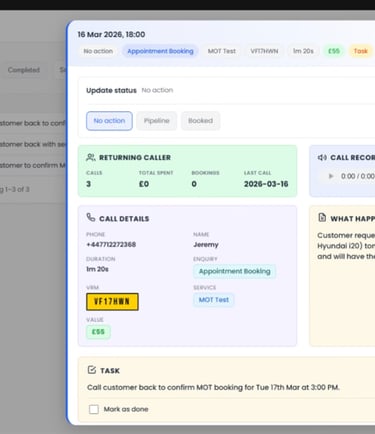The width and height of the screenshot is (375, 434).
Task: Click the £55 value badge
Action: click(x=98, y=332)
